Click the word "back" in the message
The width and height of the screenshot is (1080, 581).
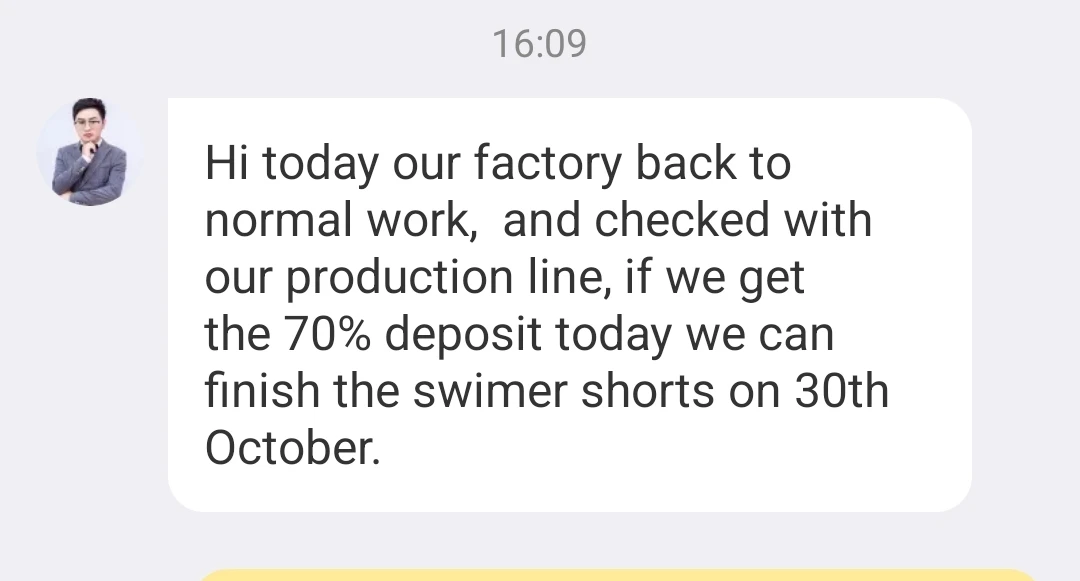[680, 163]
